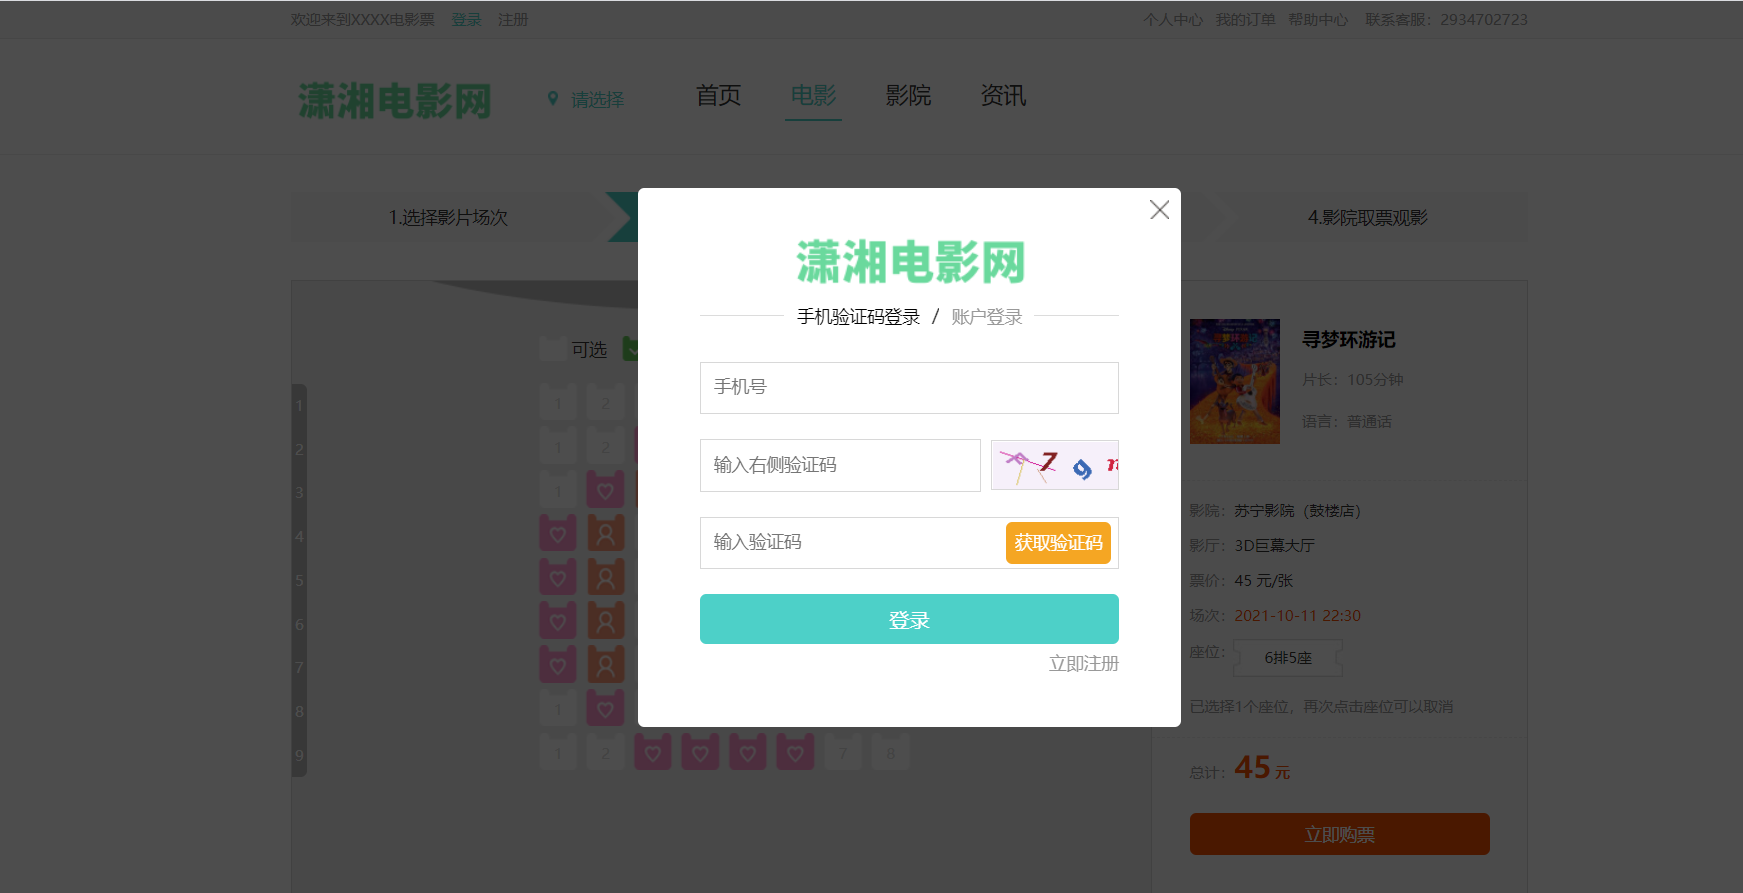Click the showtime 2021-10-11 22:30
The width and height of the screenshot is (1743, 893).
click(1297, 616)
